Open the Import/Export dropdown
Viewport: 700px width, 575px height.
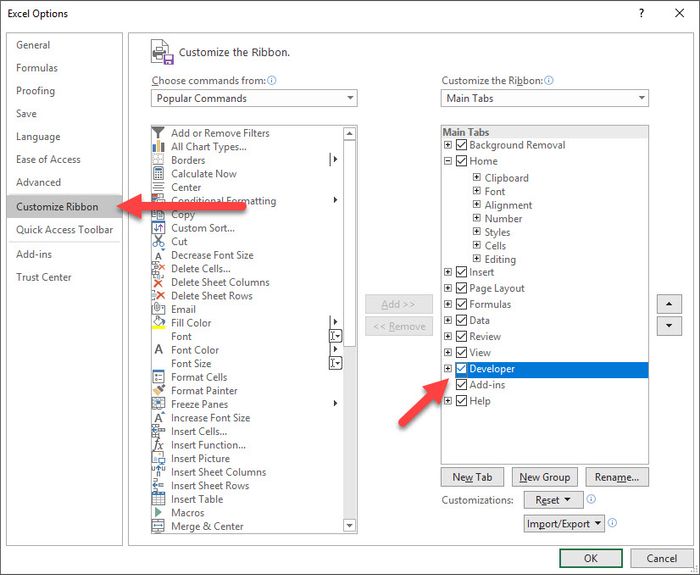click(x=564, y=523)
